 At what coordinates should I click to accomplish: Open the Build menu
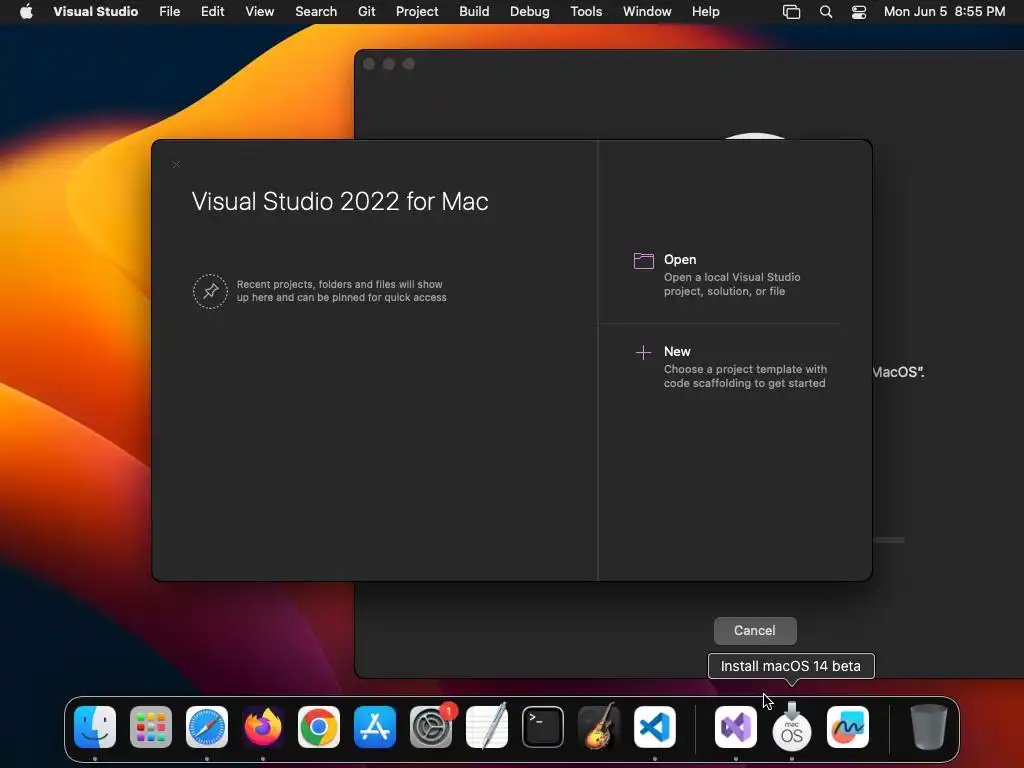(x=474, y=12)
